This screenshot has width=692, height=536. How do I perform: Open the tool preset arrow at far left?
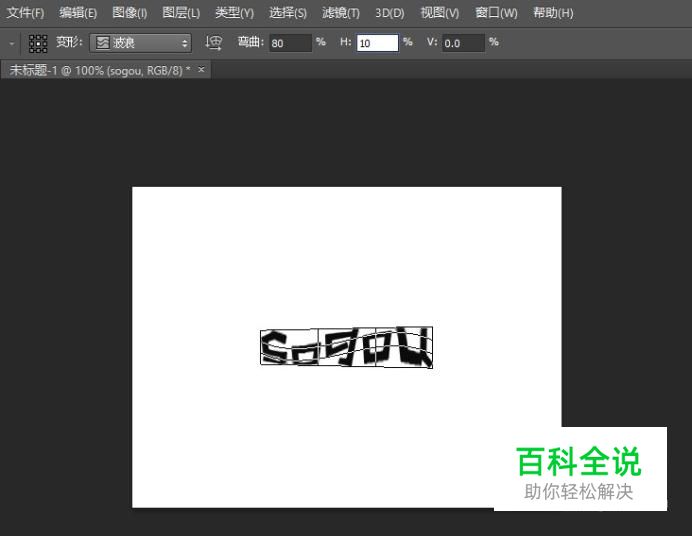[12, 43]
